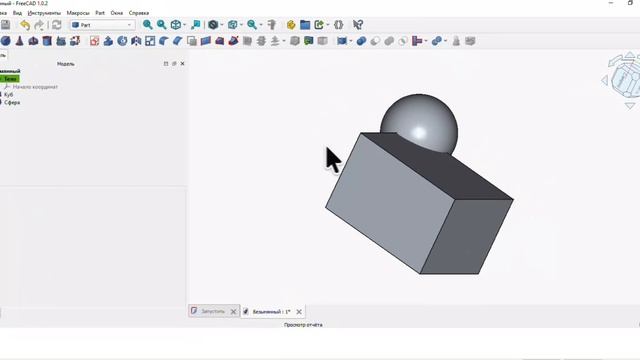Click the Undo arrow icon
The image size is (640, 360).
25,25
